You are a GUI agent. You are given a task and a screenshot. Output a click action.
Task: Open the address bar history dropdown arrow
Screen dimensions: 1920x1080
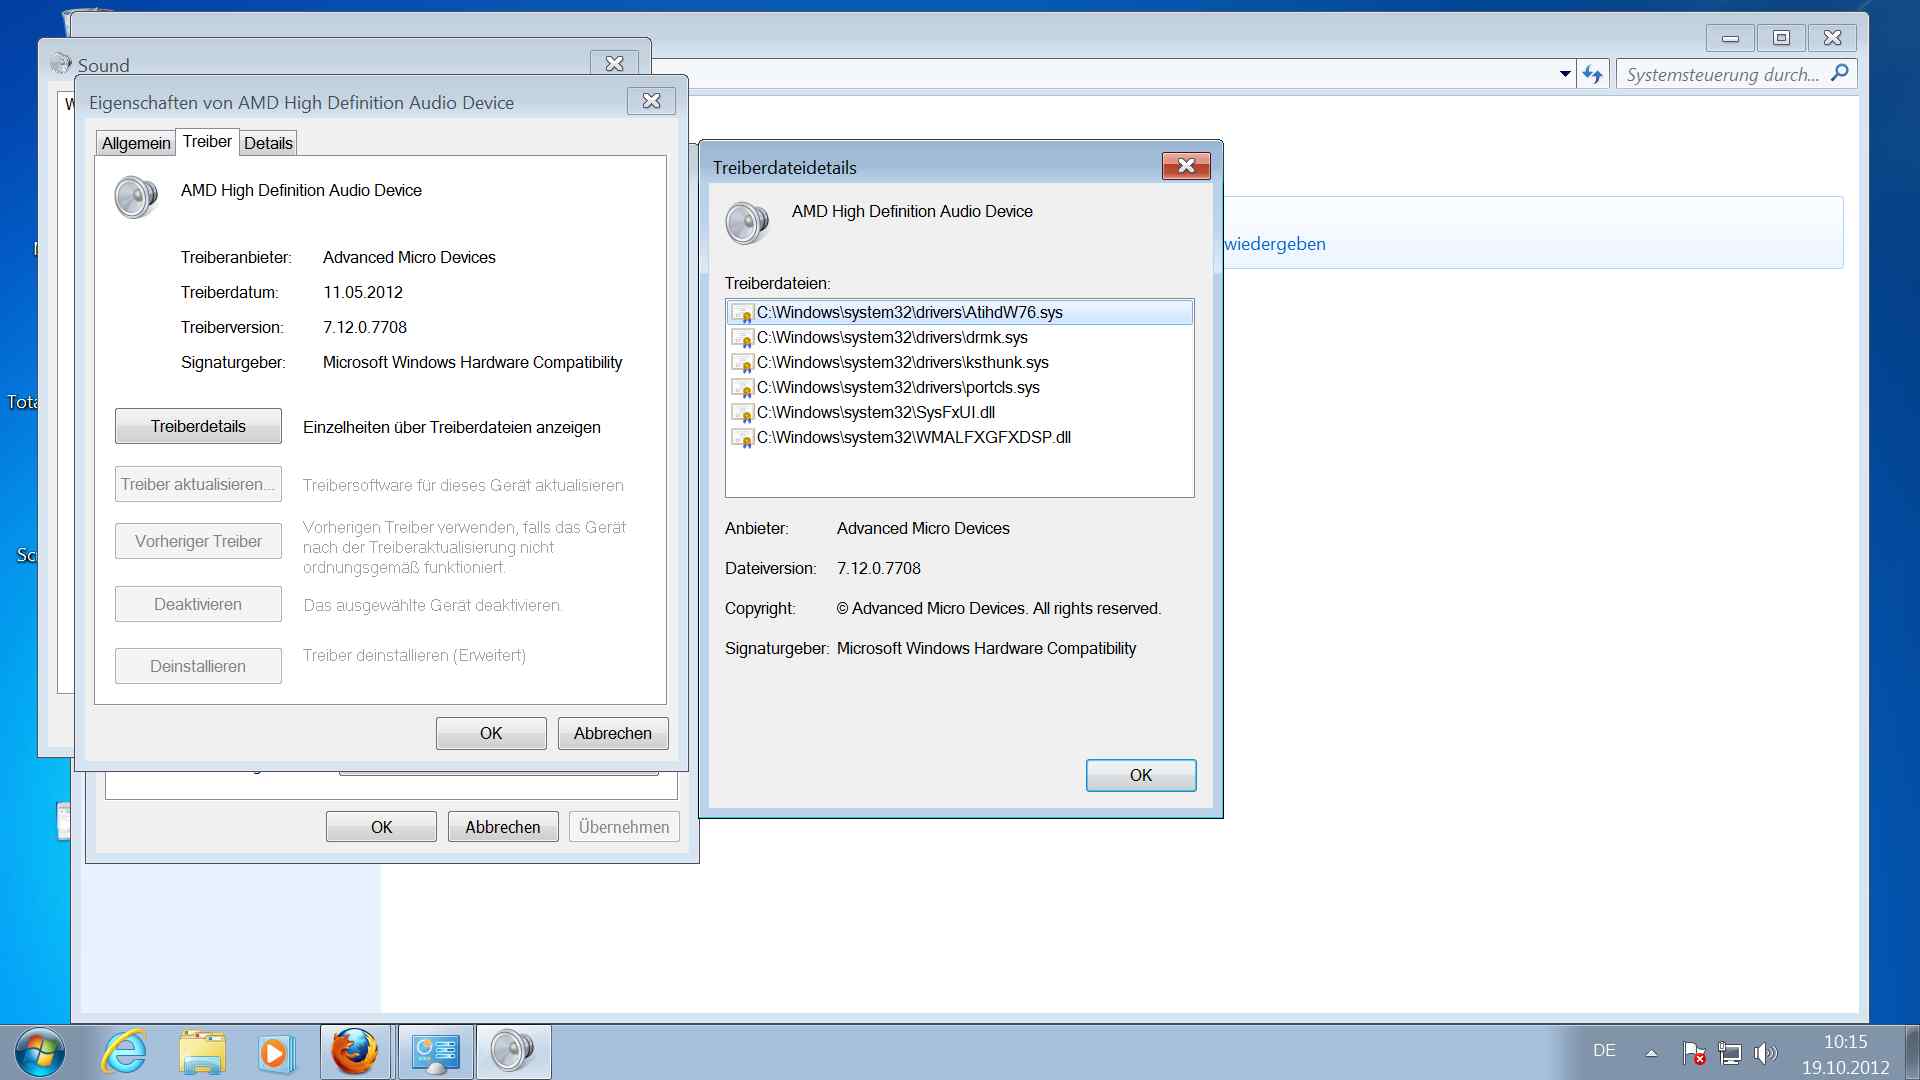coord(1565,74)
